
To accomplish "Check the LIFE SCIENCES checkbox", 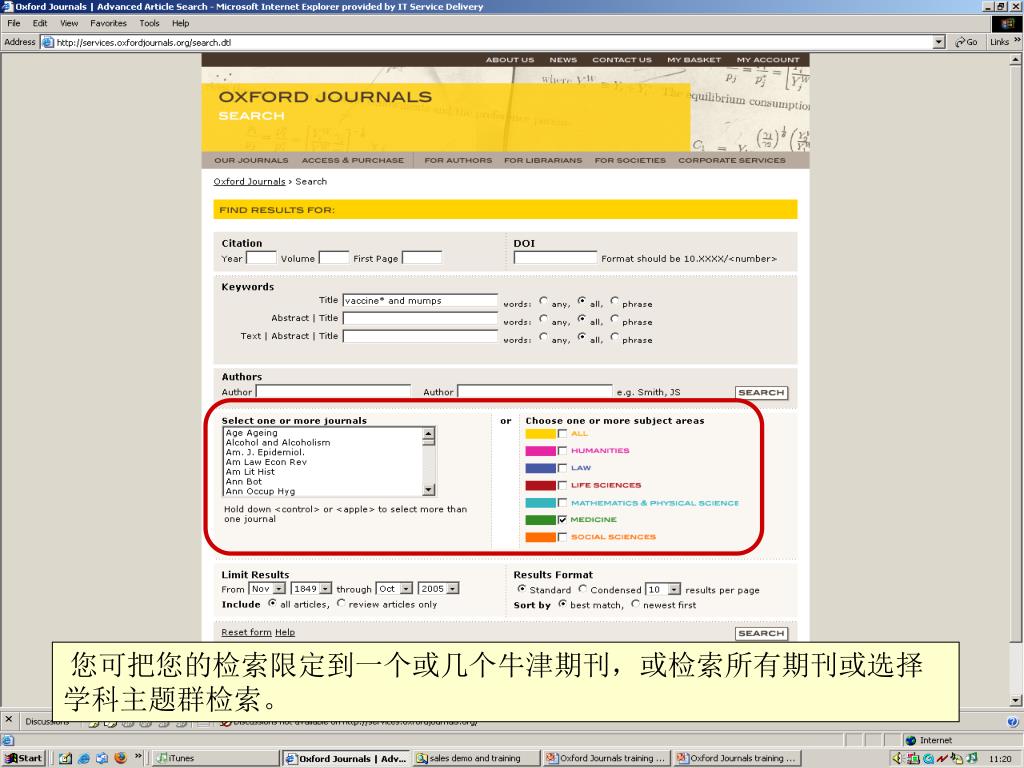I will [562, 485].
